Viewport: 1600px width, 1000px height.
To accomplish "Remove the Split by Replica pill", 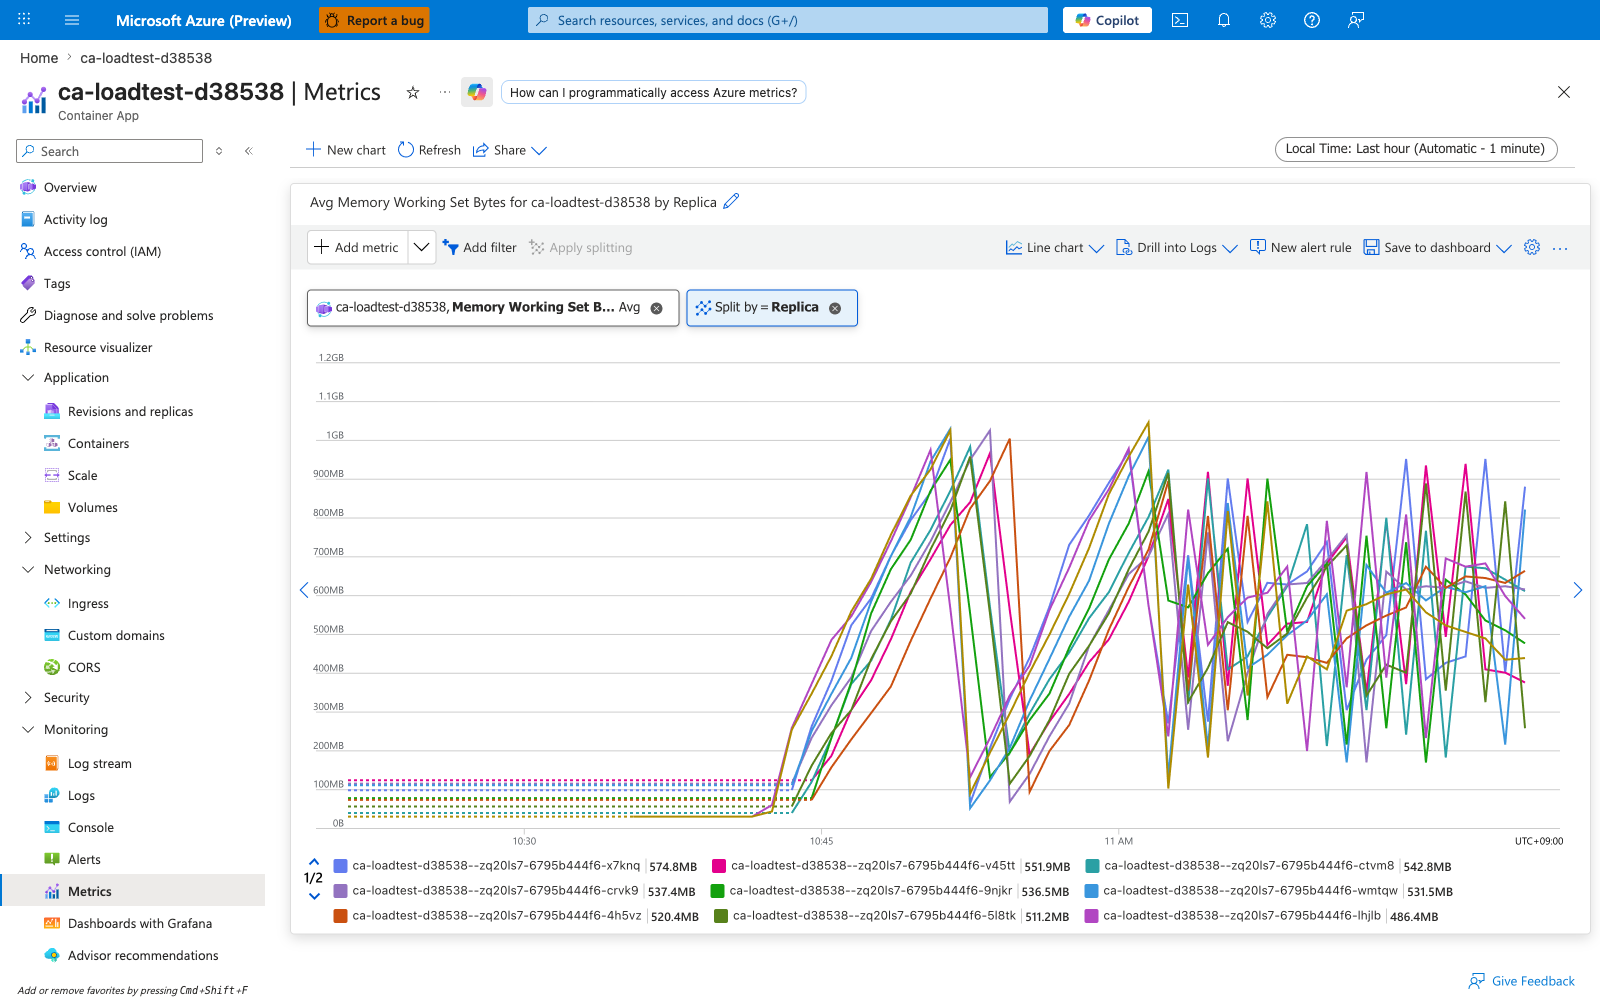I will pyautogui.click(x=835, y=308).
